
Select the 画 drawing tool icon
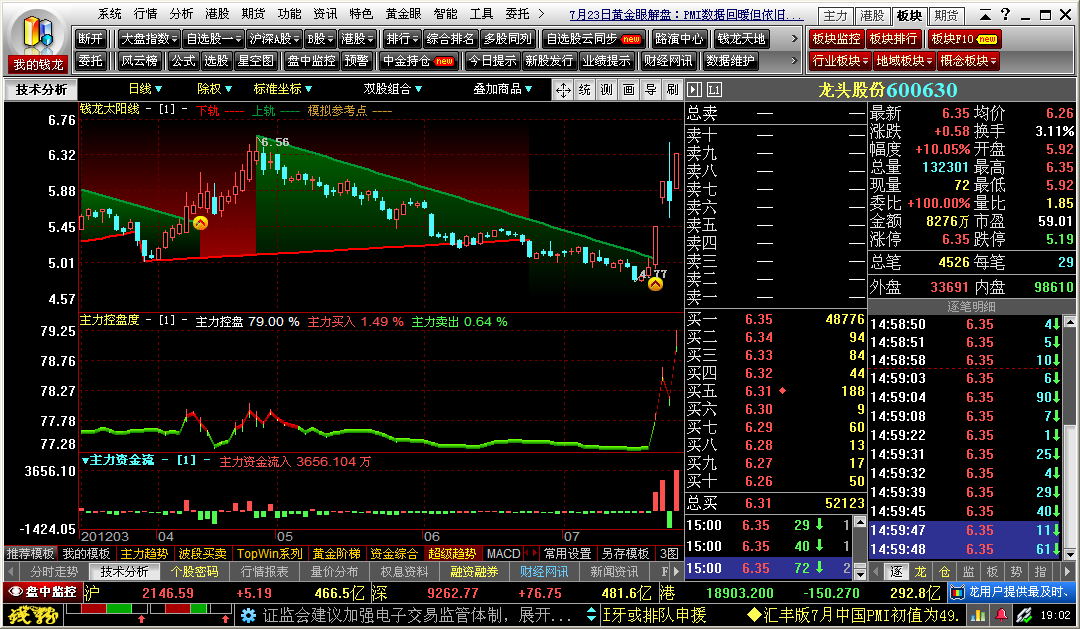point(628,90)
